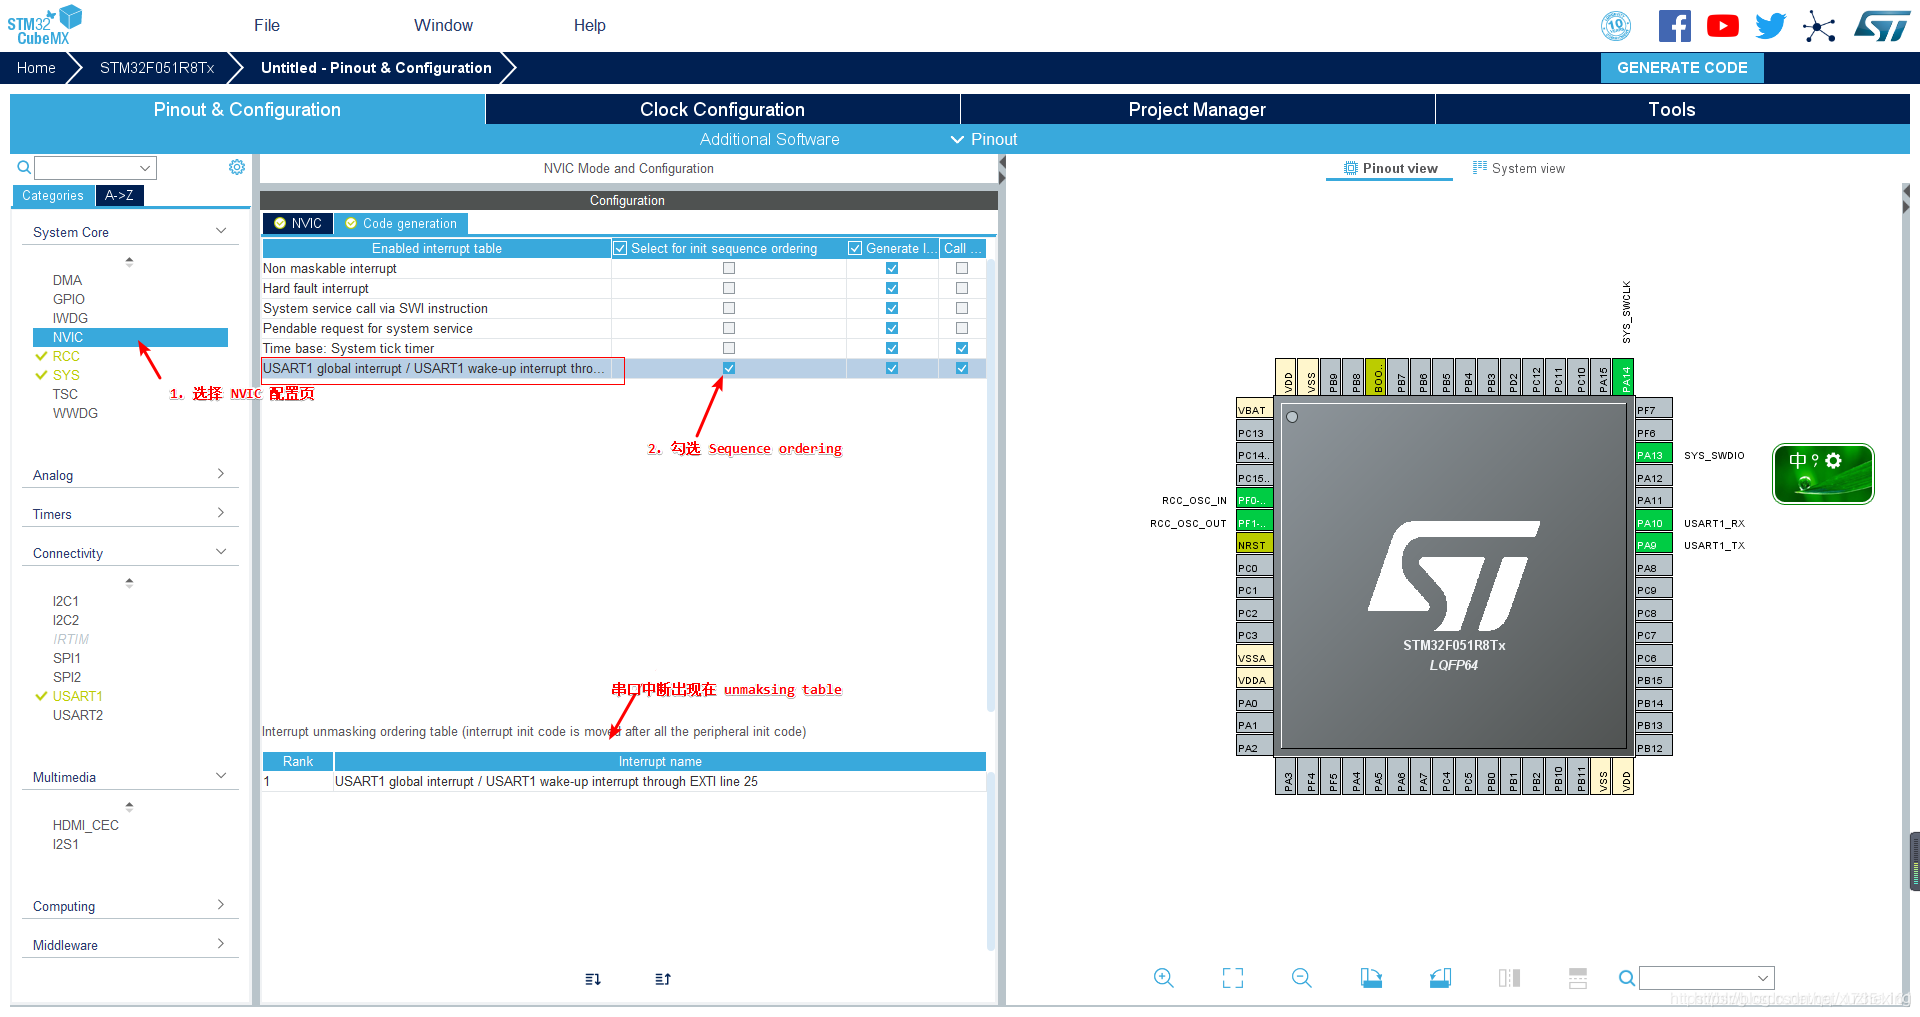This screenshot has height=1017, width=1920.
Task: Switch to Code generation tab
Action: pyautogui.click(x=401, y=223)
